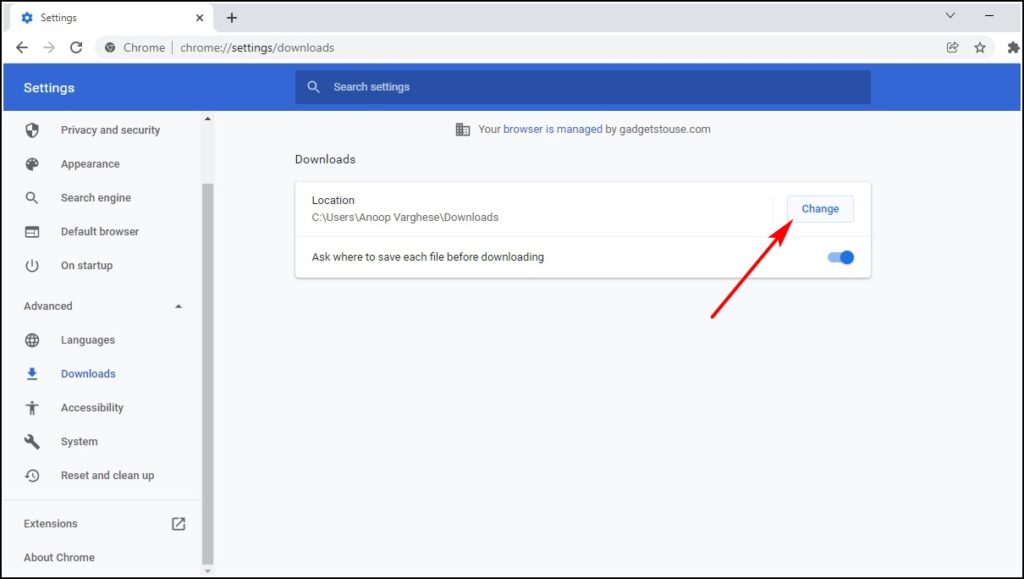Collapse the Advanced section
The image size is (1024, 579).
coord(178,306)
